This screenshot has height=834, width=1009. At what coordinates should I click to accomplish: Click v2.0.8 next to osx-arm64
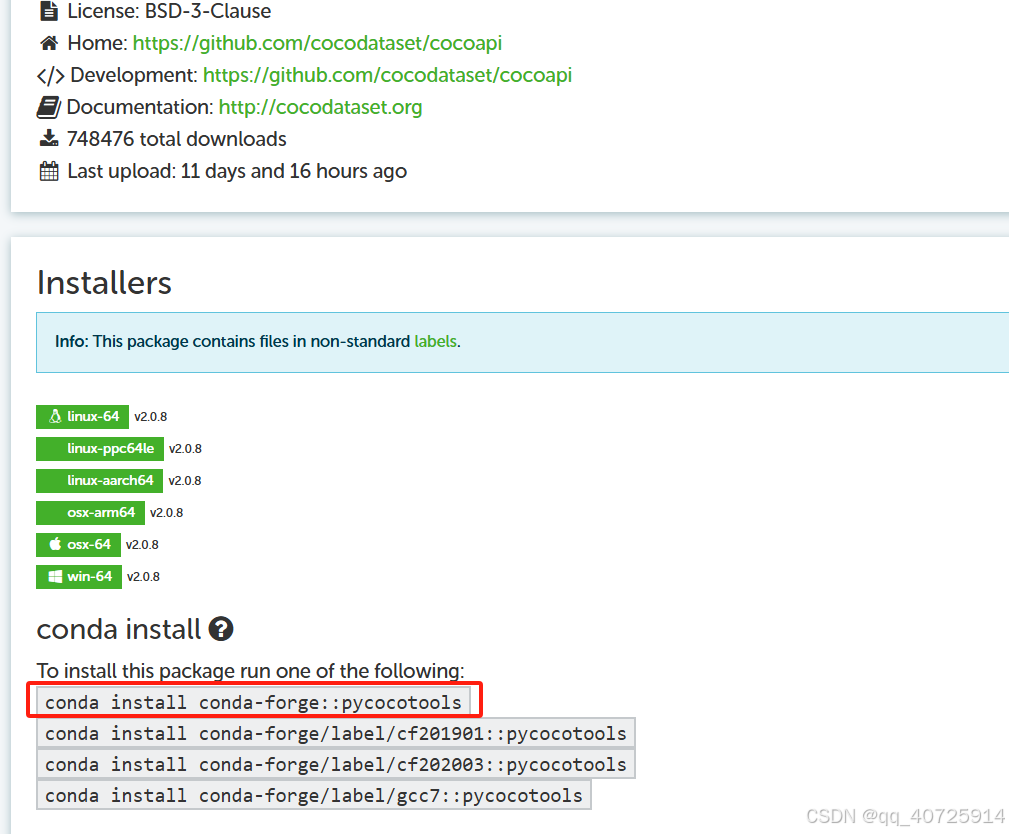point(167,513)
